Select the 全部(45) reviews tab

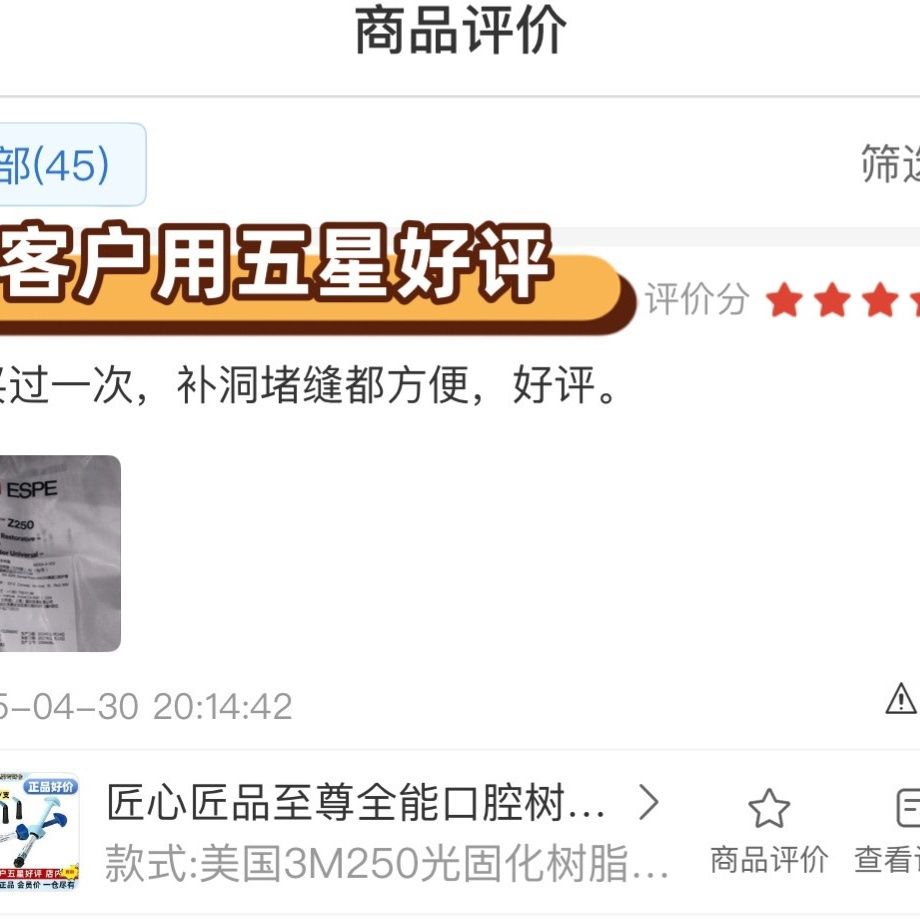click(70, 164)
